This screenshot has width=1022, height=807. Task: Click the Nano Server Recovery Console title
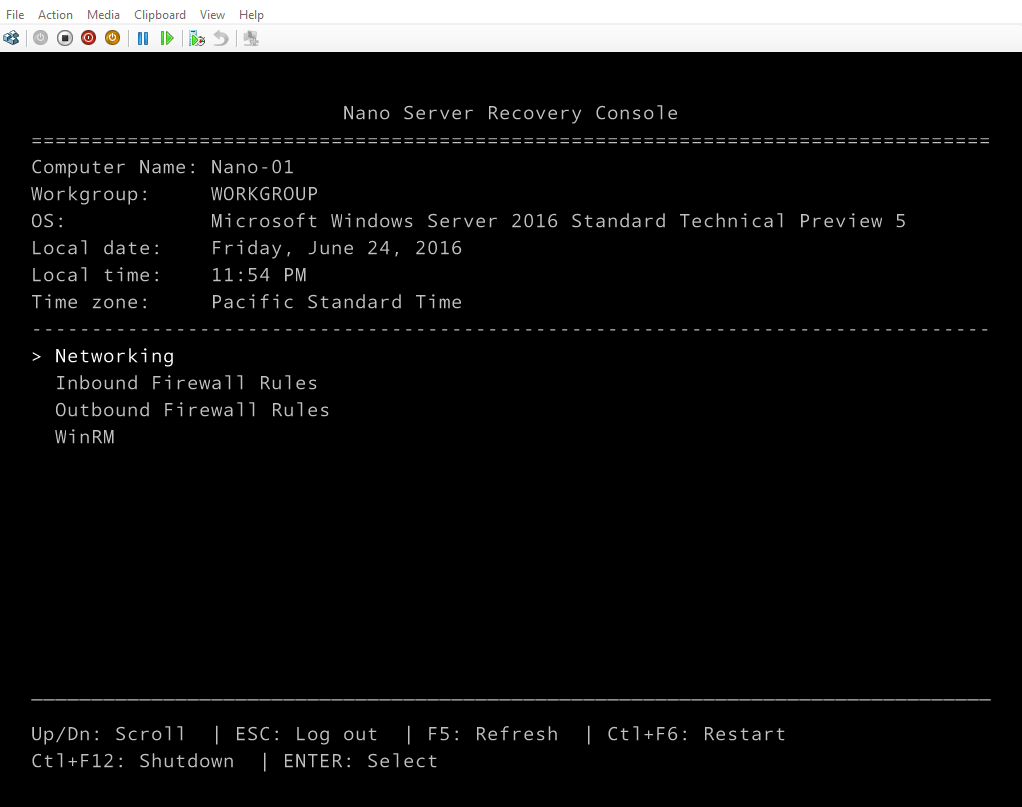pyautogui.click(x=510, y=113)
